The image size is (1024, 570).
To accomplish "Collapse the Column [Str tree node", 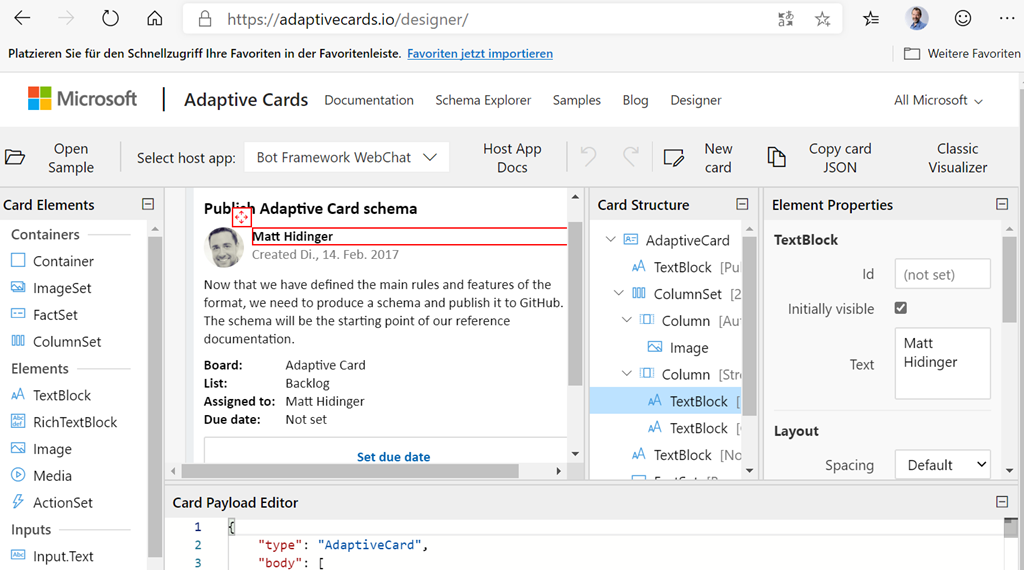I will pyautogui.click(x=626, y=373).
